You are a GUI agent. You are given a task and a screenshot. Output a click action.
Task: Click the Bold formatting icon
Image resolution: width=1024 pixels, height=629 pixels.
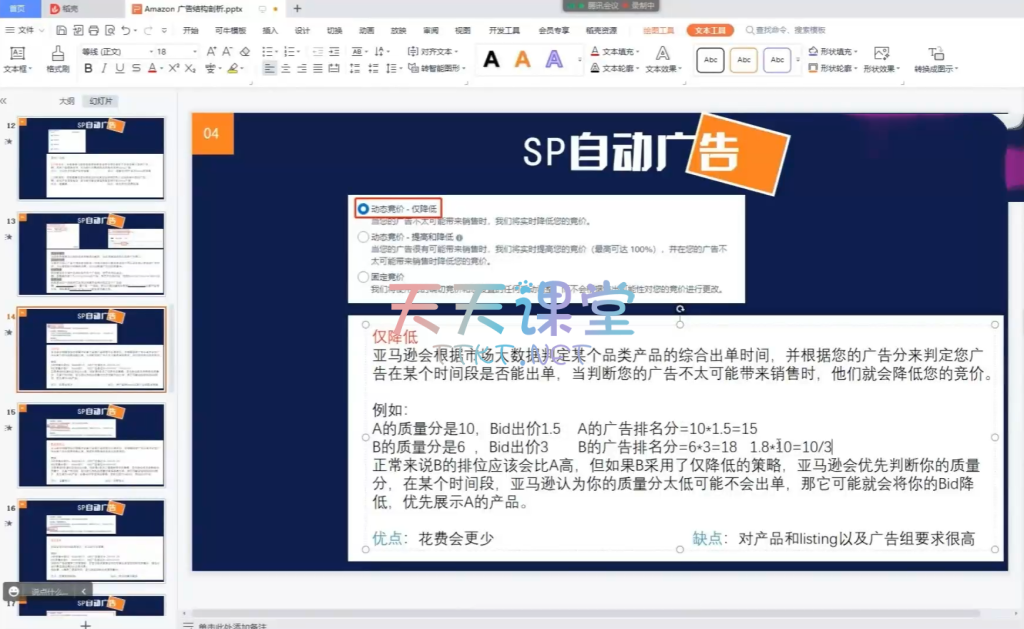pos(88,69)
